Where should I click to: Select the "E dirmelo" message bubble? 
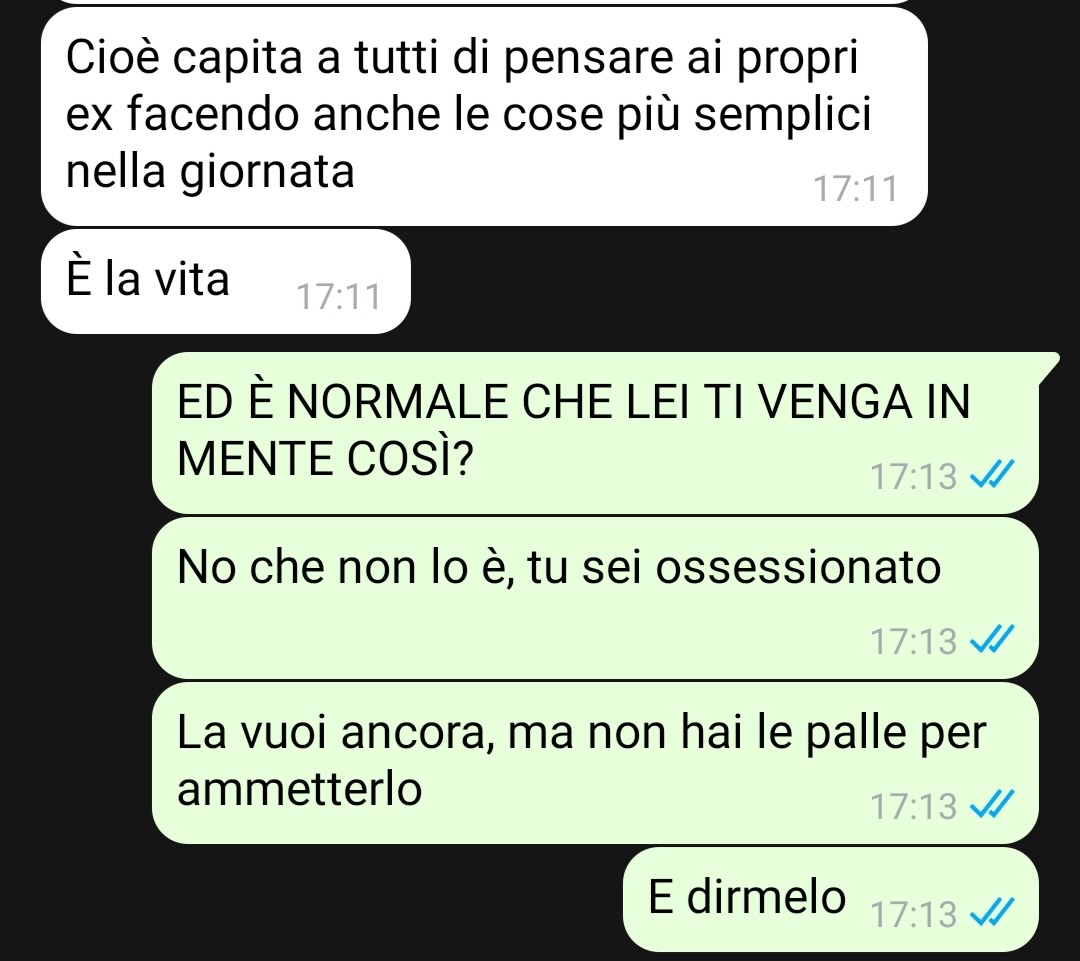point(831,900)
